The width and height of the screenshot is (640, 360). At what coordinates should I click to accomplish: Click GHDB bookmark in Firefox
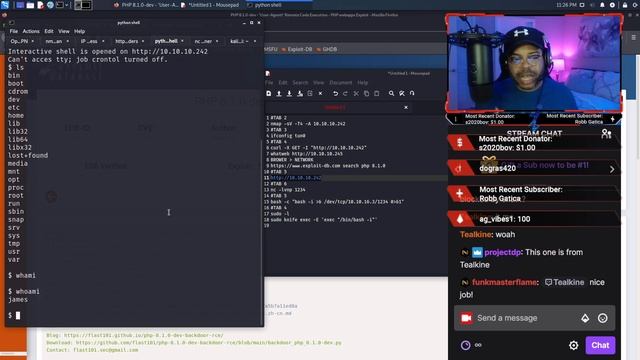coord(327,49)
